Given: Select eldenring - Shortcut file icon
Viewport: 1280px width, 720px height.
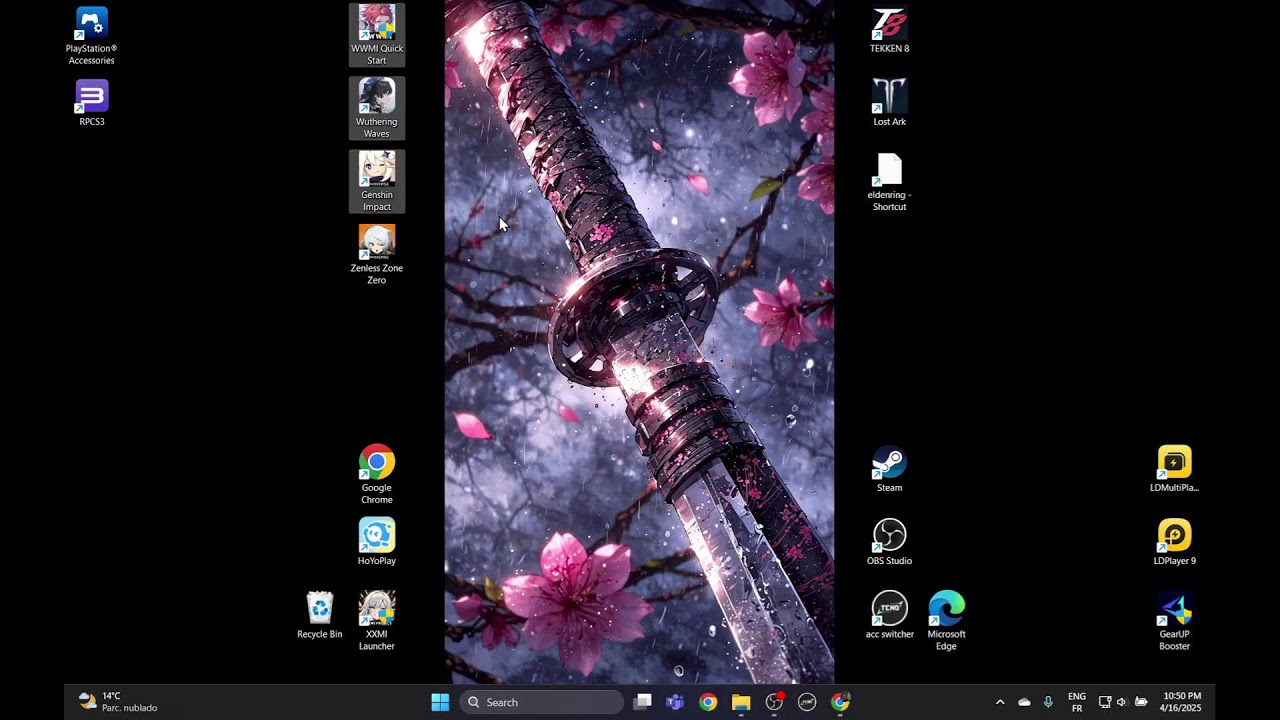Looking at the screenshot, I should pos(889,182).
